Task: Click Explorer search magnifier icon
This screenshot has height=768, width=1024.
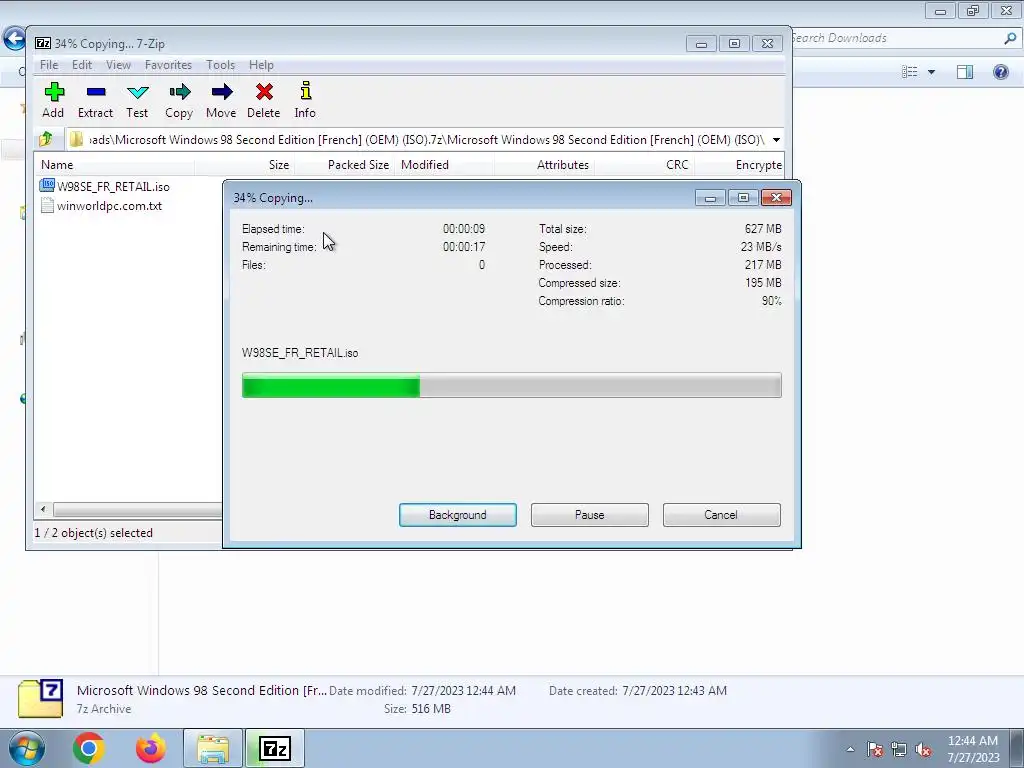Action: [x=1010, y=39]
